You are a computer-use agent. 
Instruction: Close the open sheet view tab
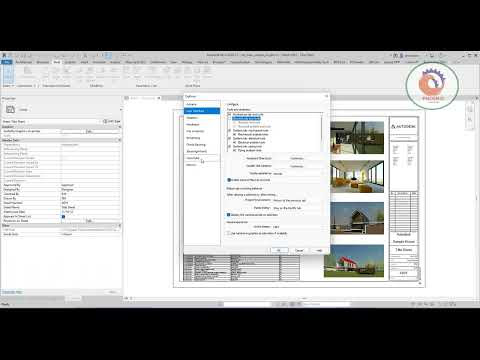point(159,98)
